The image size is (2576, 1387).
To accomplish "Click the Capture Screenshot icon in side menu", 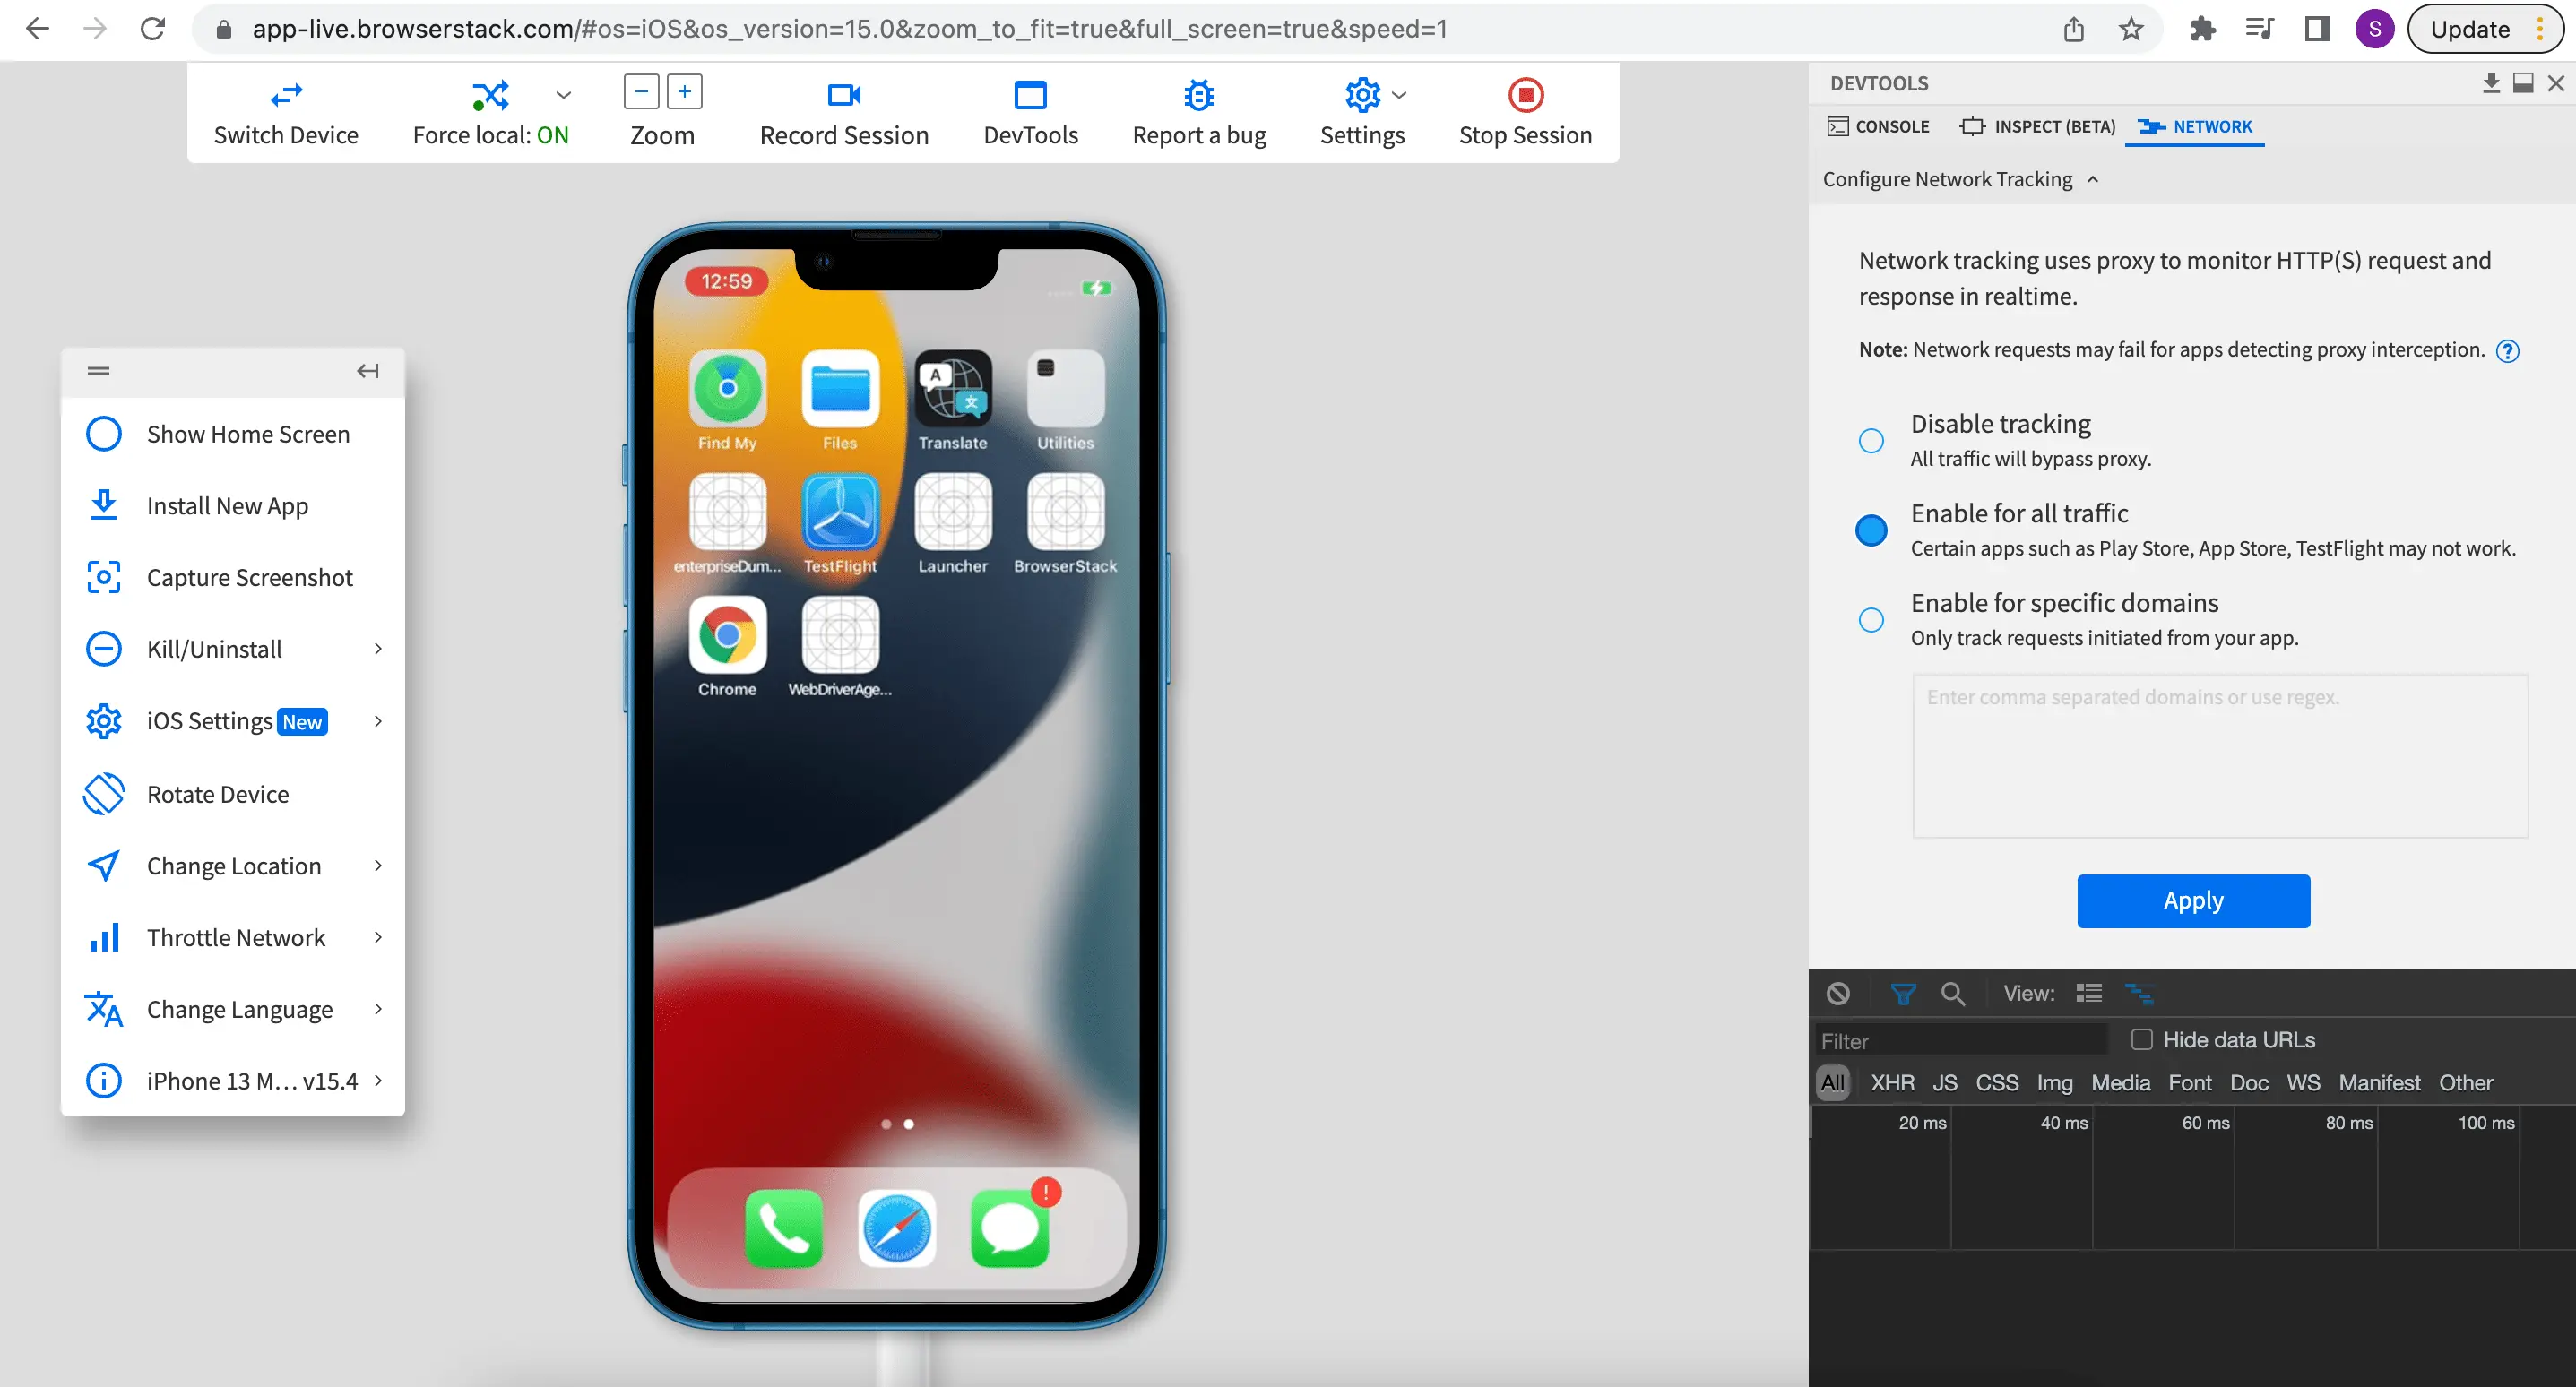I will pyautogui.click(x=104, y=577).
